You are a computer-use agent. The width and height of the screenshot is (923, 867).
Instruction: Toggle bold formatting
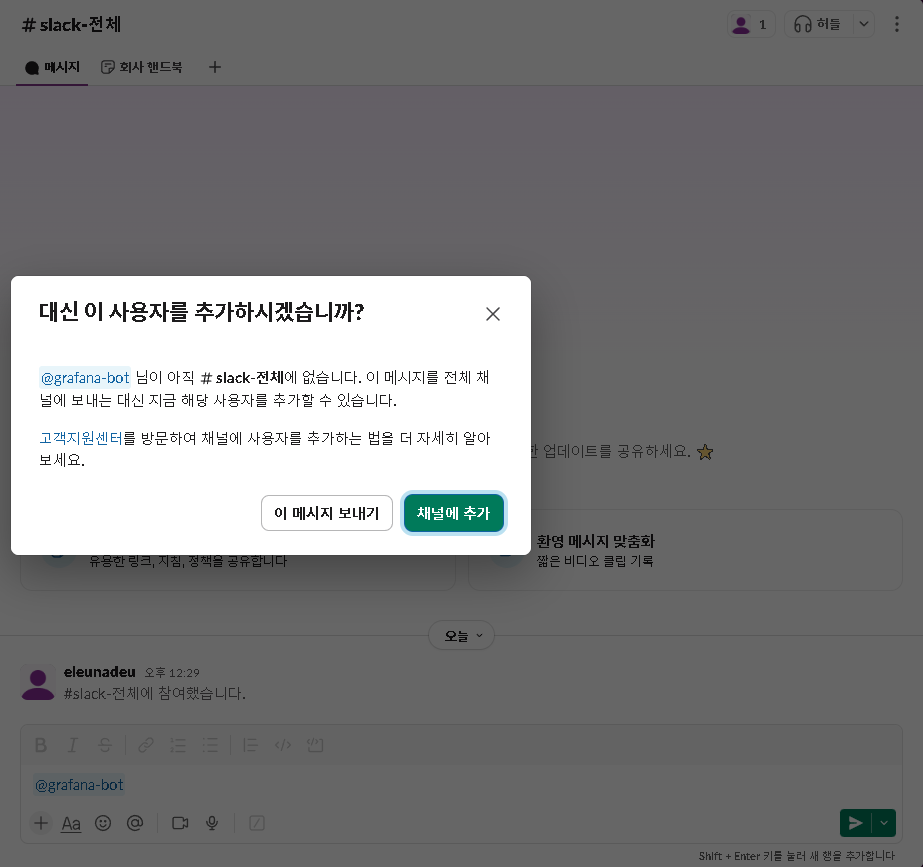tap(41, 745)
